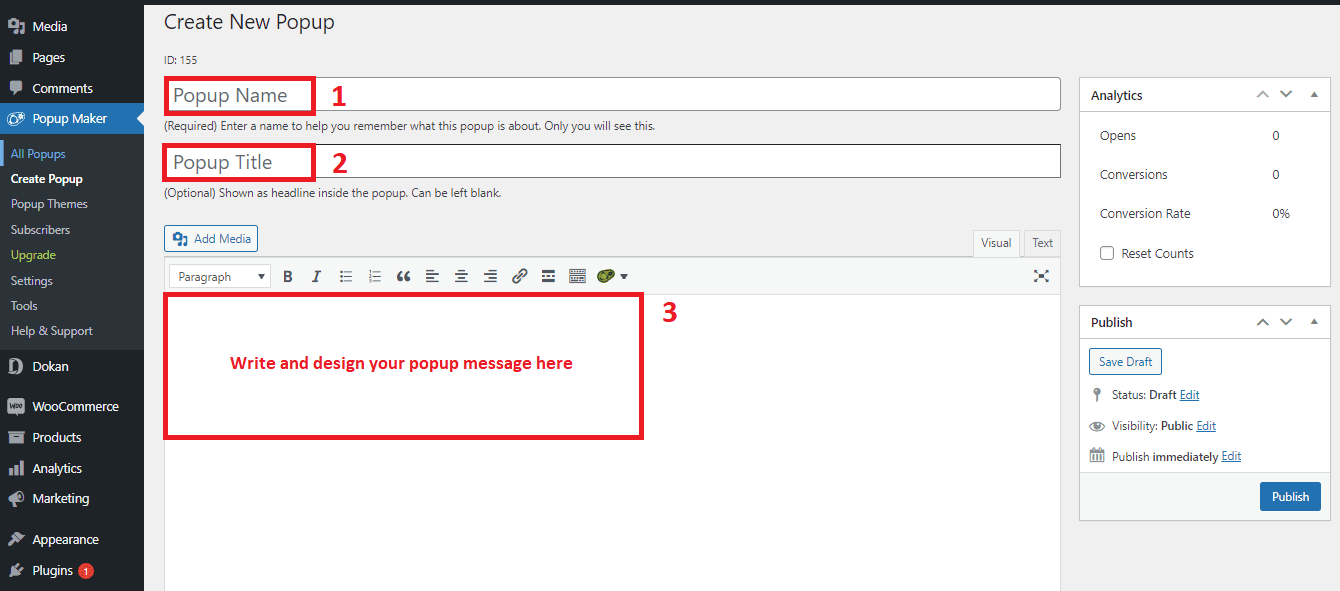Enable distraction-free fullscreen editor mode
Screen dimensions: 1340x591
1041,276
